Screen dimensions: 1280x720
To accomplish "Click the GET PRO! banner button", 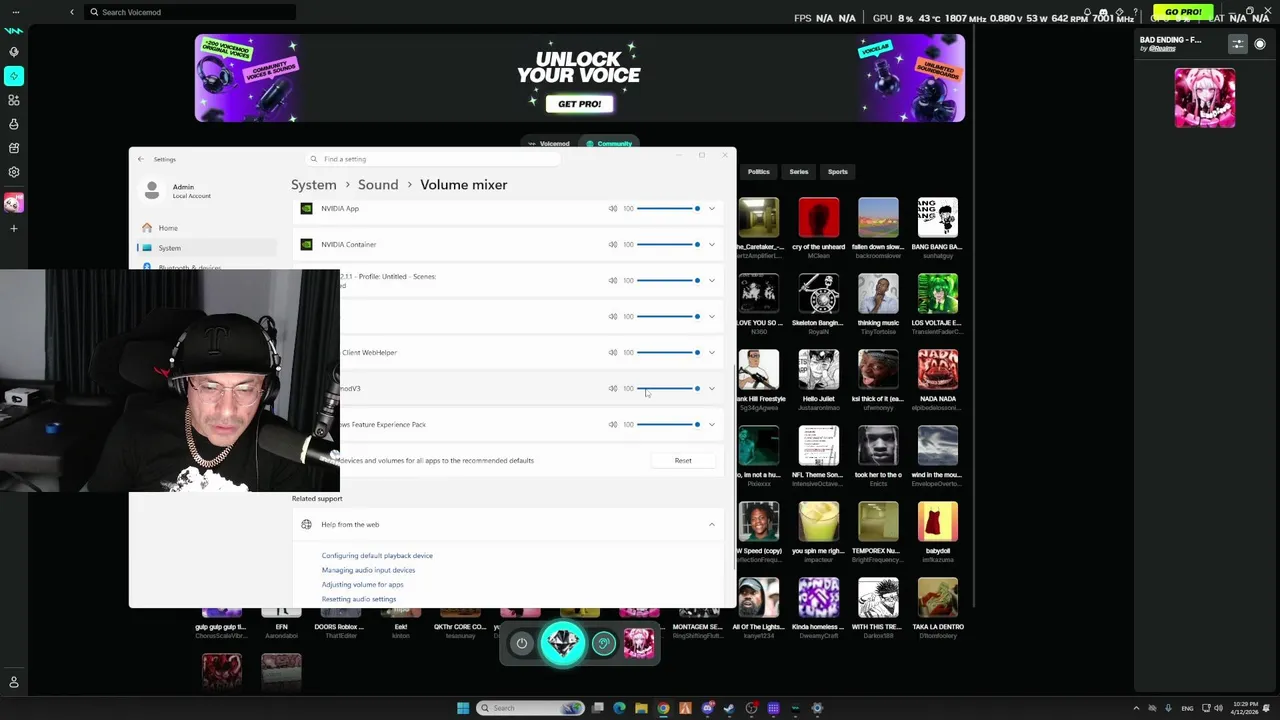I will click(x=580, y=104).
